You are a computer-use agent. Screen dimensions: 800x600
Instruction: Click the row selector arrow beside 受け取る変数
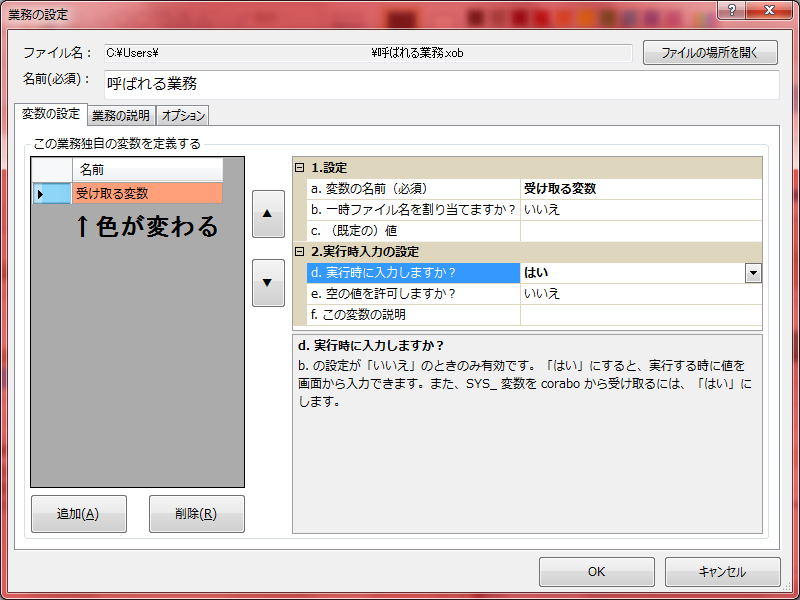click(x=52, y=194)
